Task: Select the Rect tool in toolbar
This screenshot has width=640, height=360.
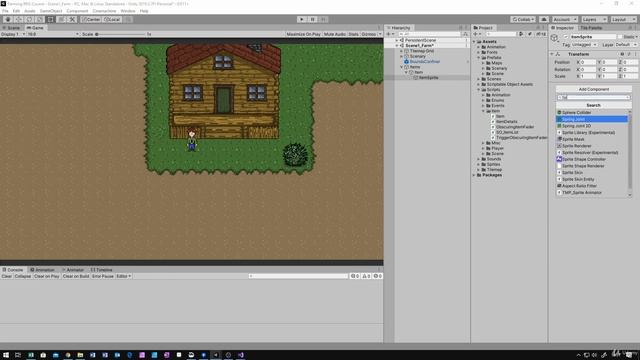Action: click(x=50, y=19)
